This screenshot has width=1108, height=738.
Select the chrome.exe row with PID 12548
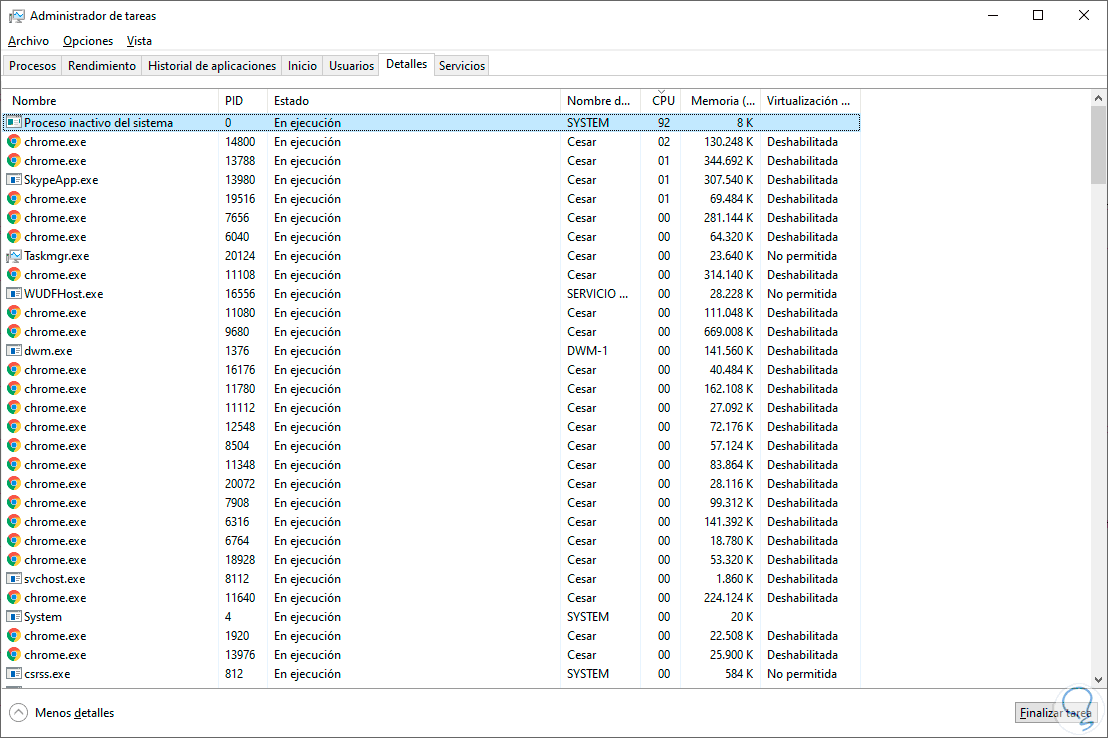[x=432, y=426]
